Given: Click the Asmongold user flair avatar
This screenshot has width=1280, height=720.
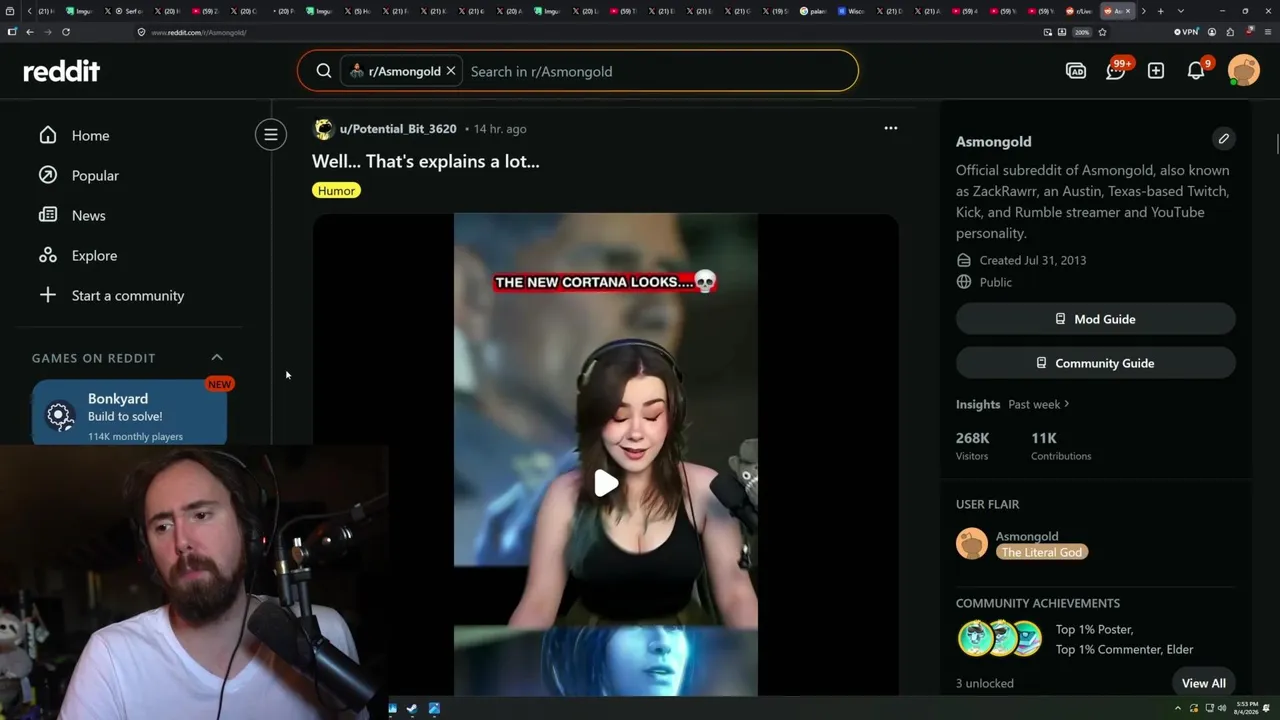Looking at the screenshot, I should point(972,544).
